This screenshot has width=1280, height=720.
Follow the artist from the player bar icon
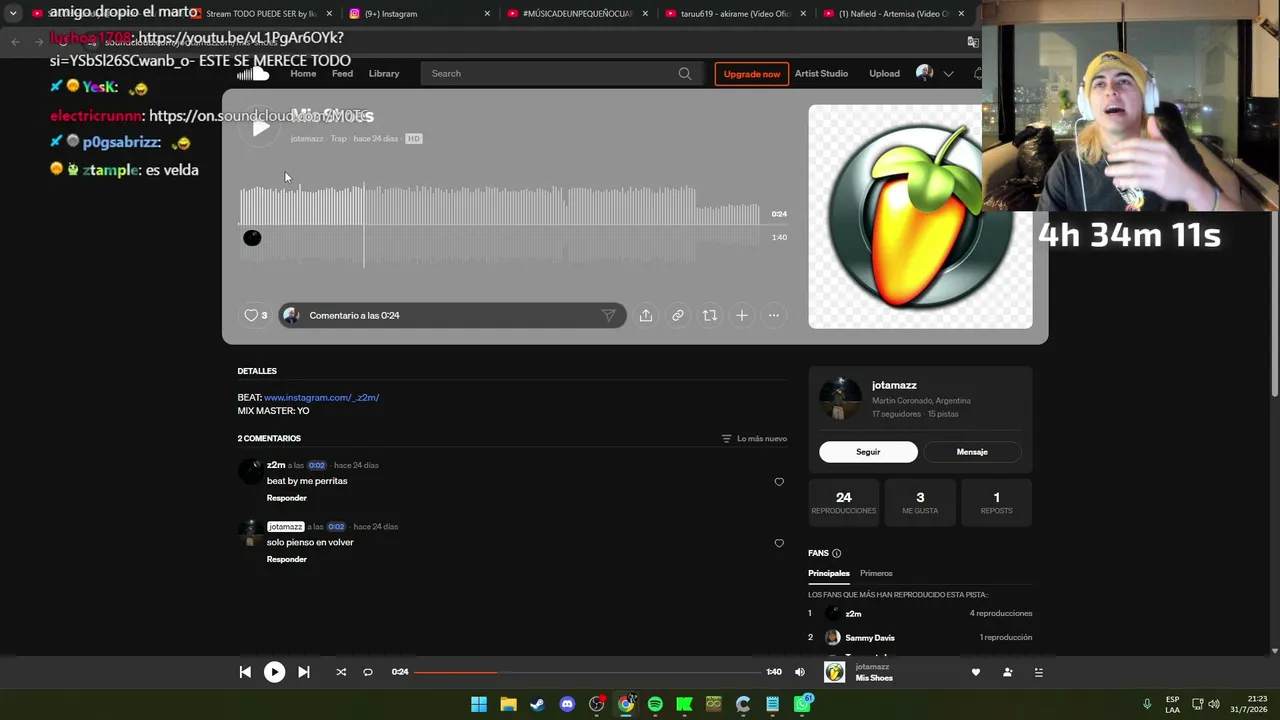(x=1008, y=672)
